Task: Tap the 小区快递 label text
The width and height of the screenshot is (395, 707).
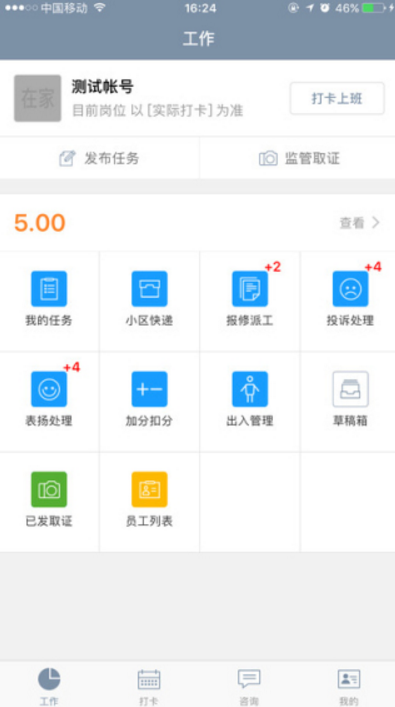Action: pyautogui.click(x=149, y=321)
